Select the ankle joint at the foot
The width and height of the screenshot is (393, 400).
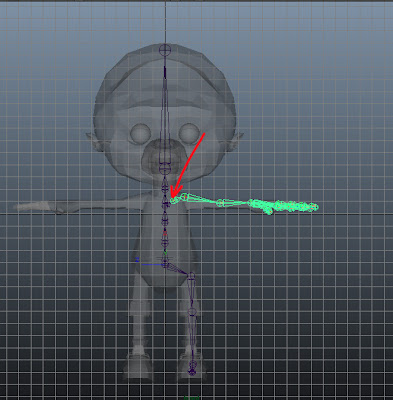(x=192, y=364)
